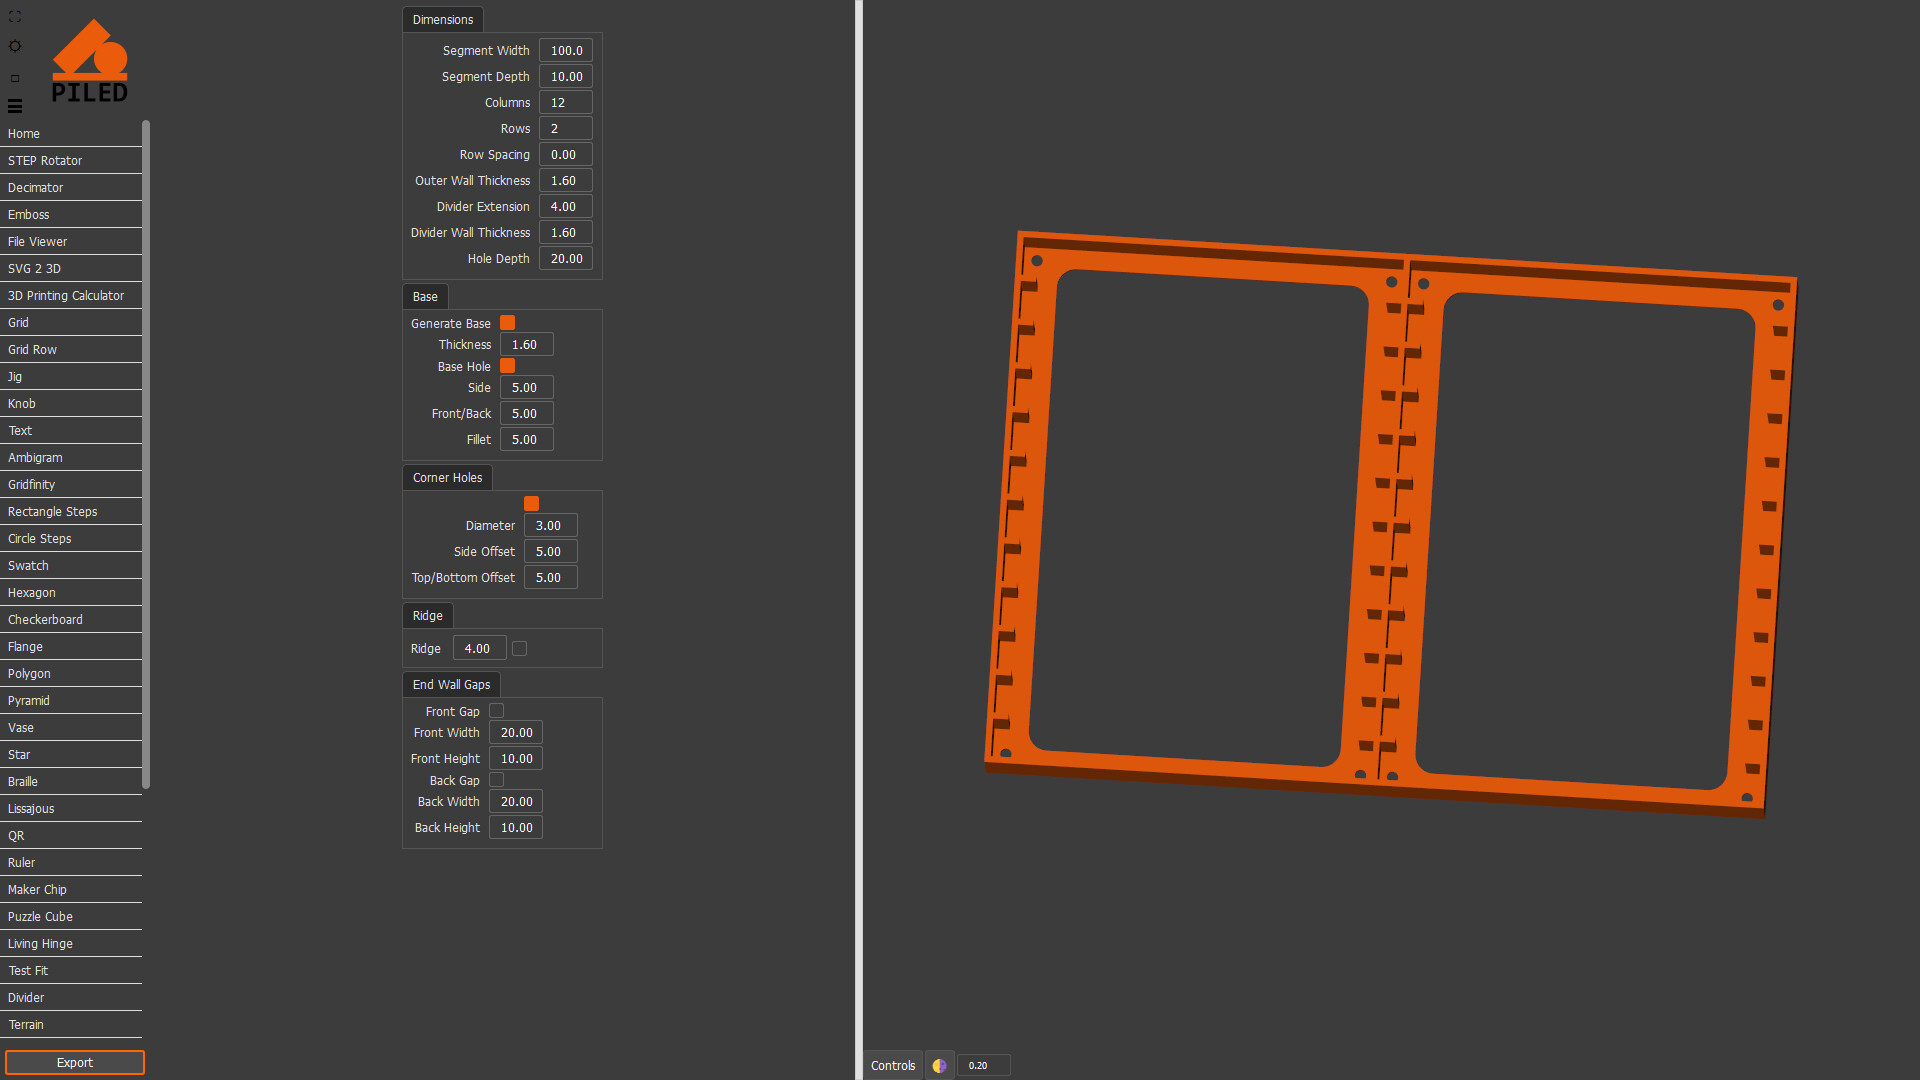1920x1080 pixels.
Task: Click the orange PILED logo
Action: click(90, 60)
